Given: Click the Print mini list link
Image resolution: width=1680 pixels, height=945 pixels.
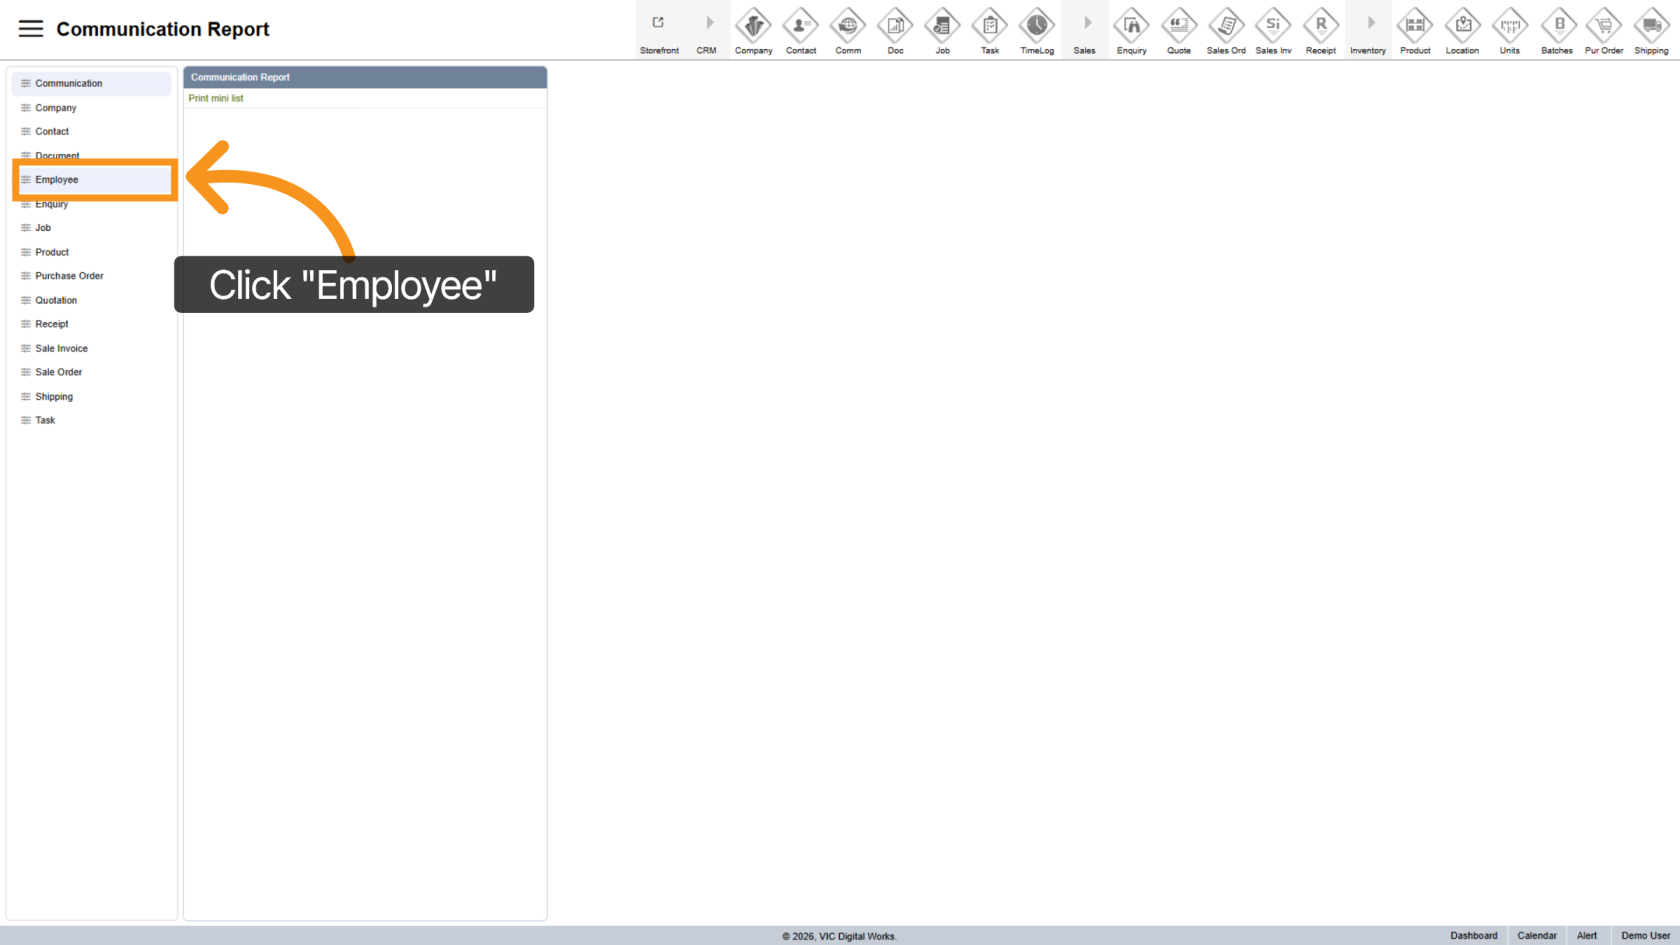Looking at the screenshot, I should tap(216, 98).
